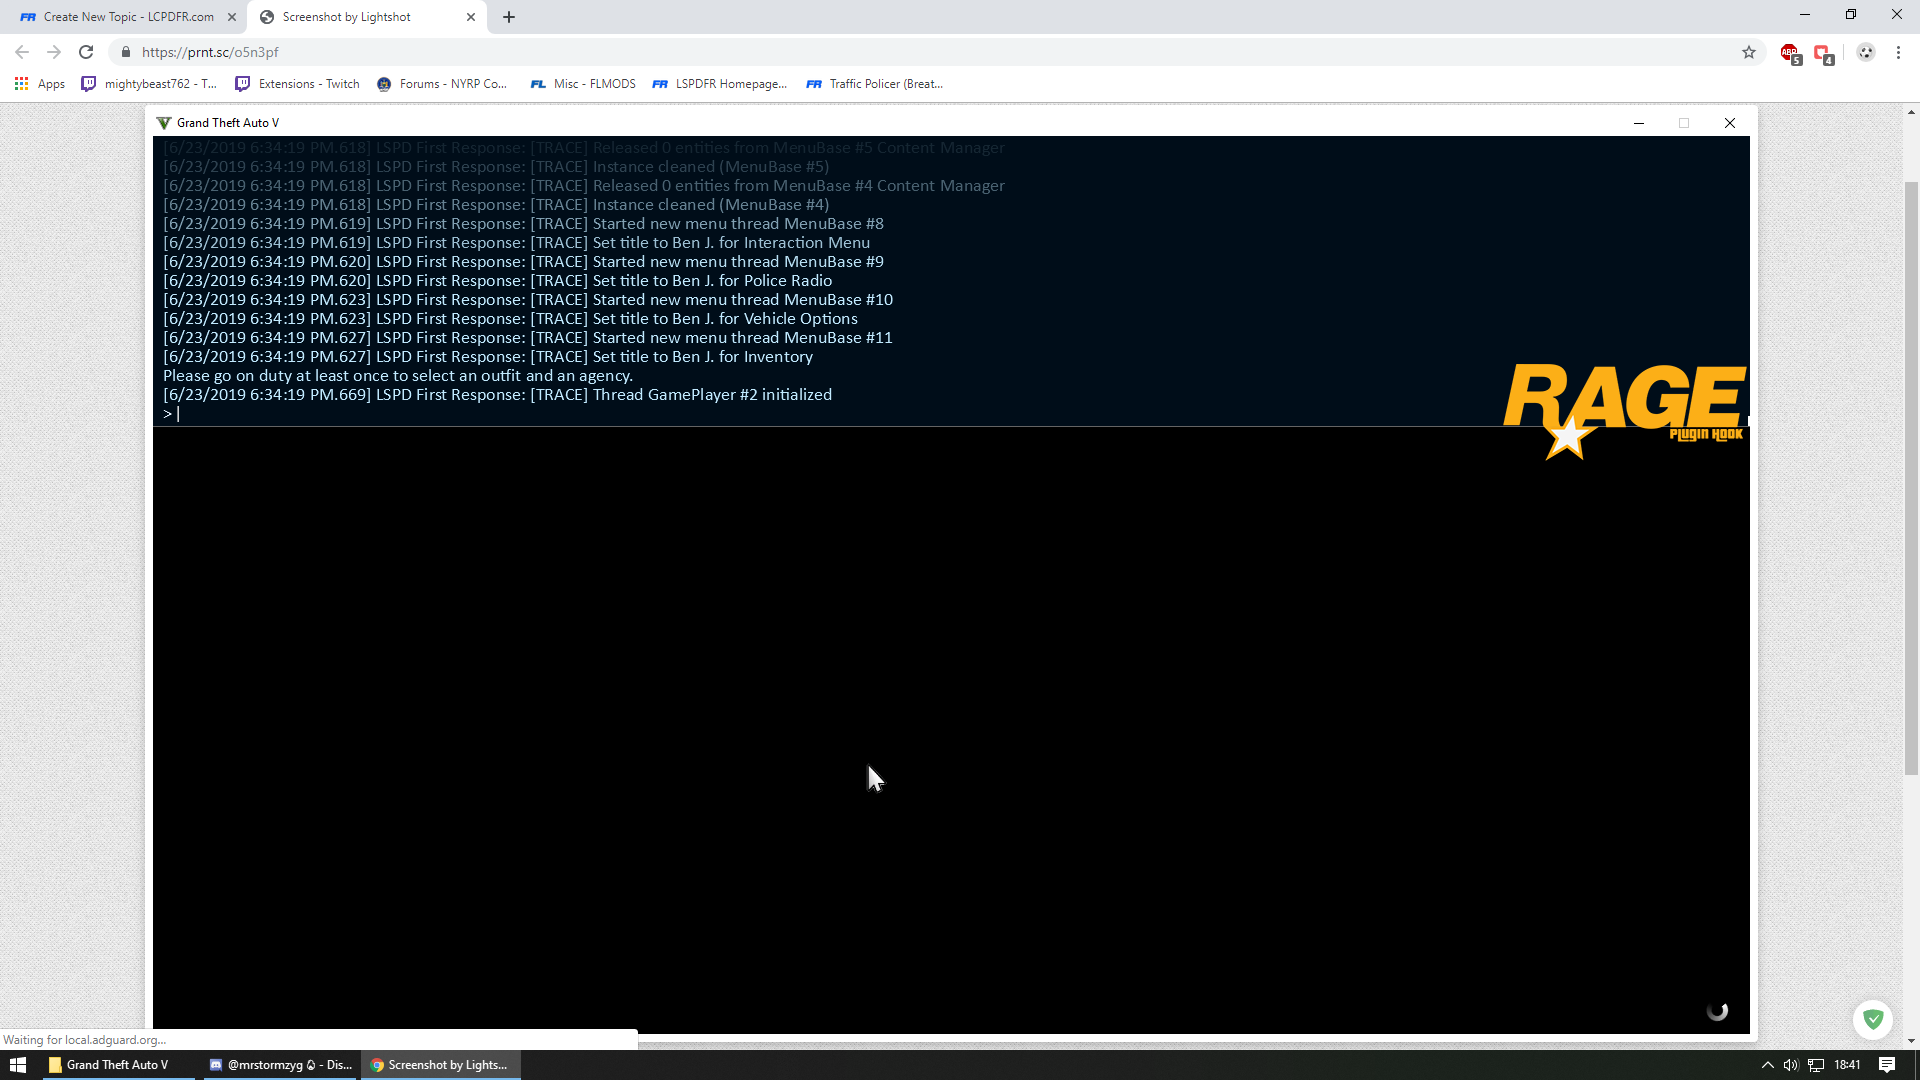Close the Screenshot by Lightshot tab
1920x1080 pixels.
point(471,17)
